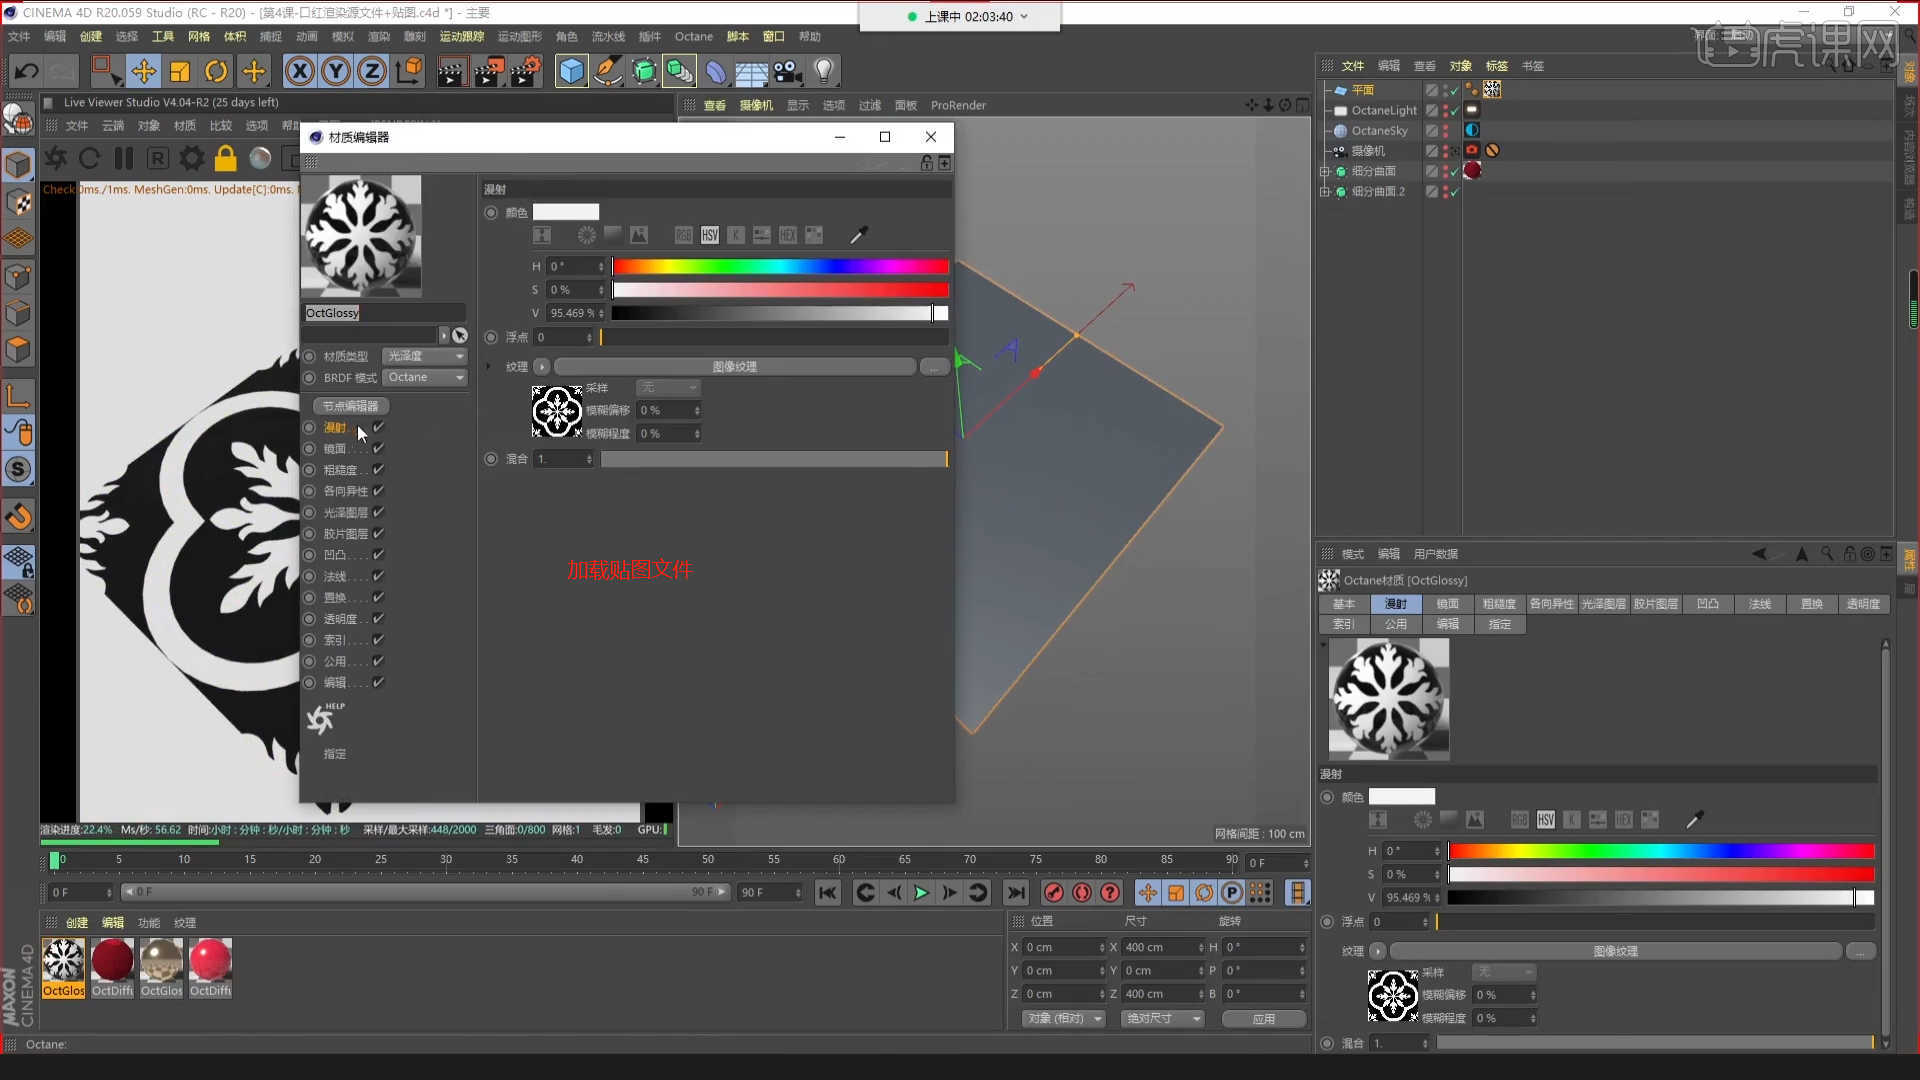
Task: Open the 材质类型 dropdown
Action: (425, 356)
